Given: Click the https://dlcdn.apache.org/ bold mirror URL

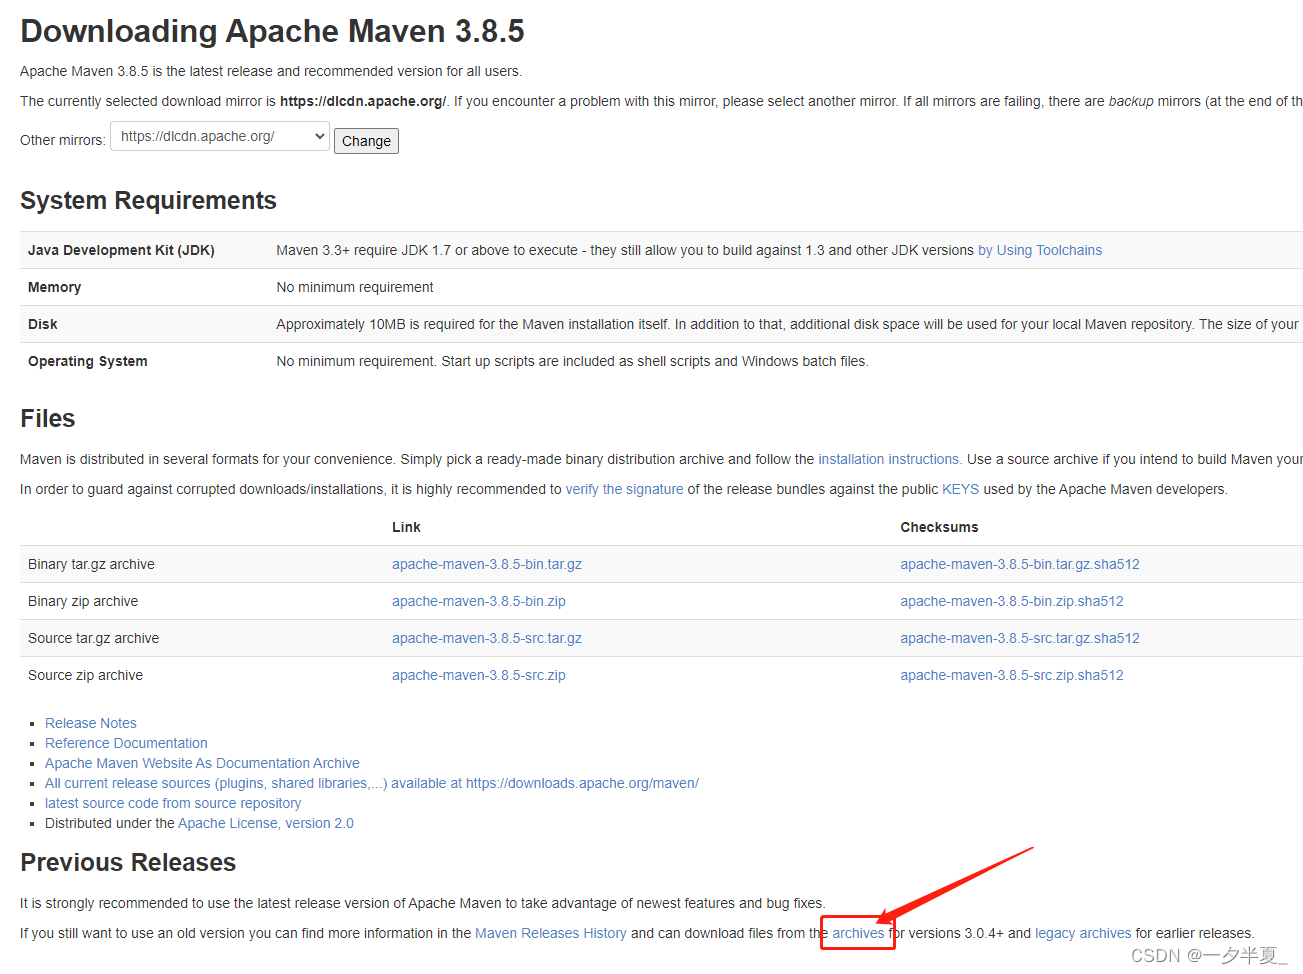Looking at the screenshot, I should [363, 101].
